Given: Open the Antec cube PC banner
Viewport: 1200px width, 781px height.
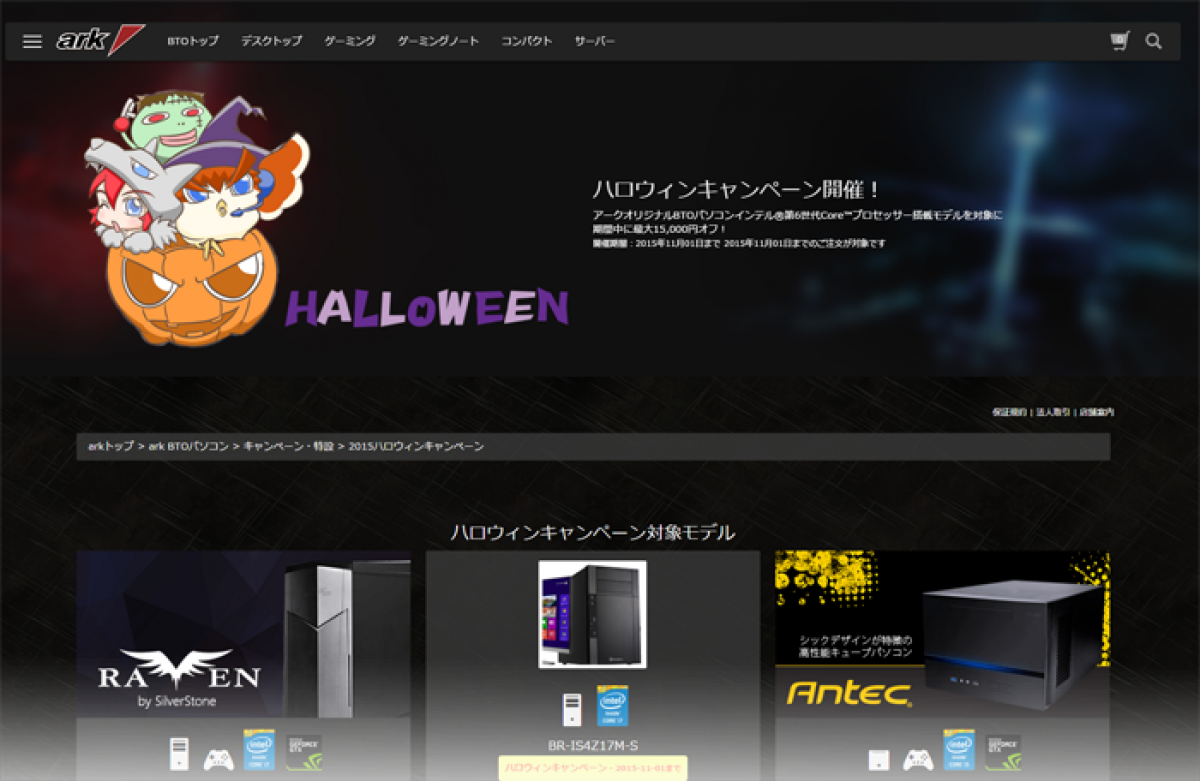Looking at the screenshot, I should point(942,634).
